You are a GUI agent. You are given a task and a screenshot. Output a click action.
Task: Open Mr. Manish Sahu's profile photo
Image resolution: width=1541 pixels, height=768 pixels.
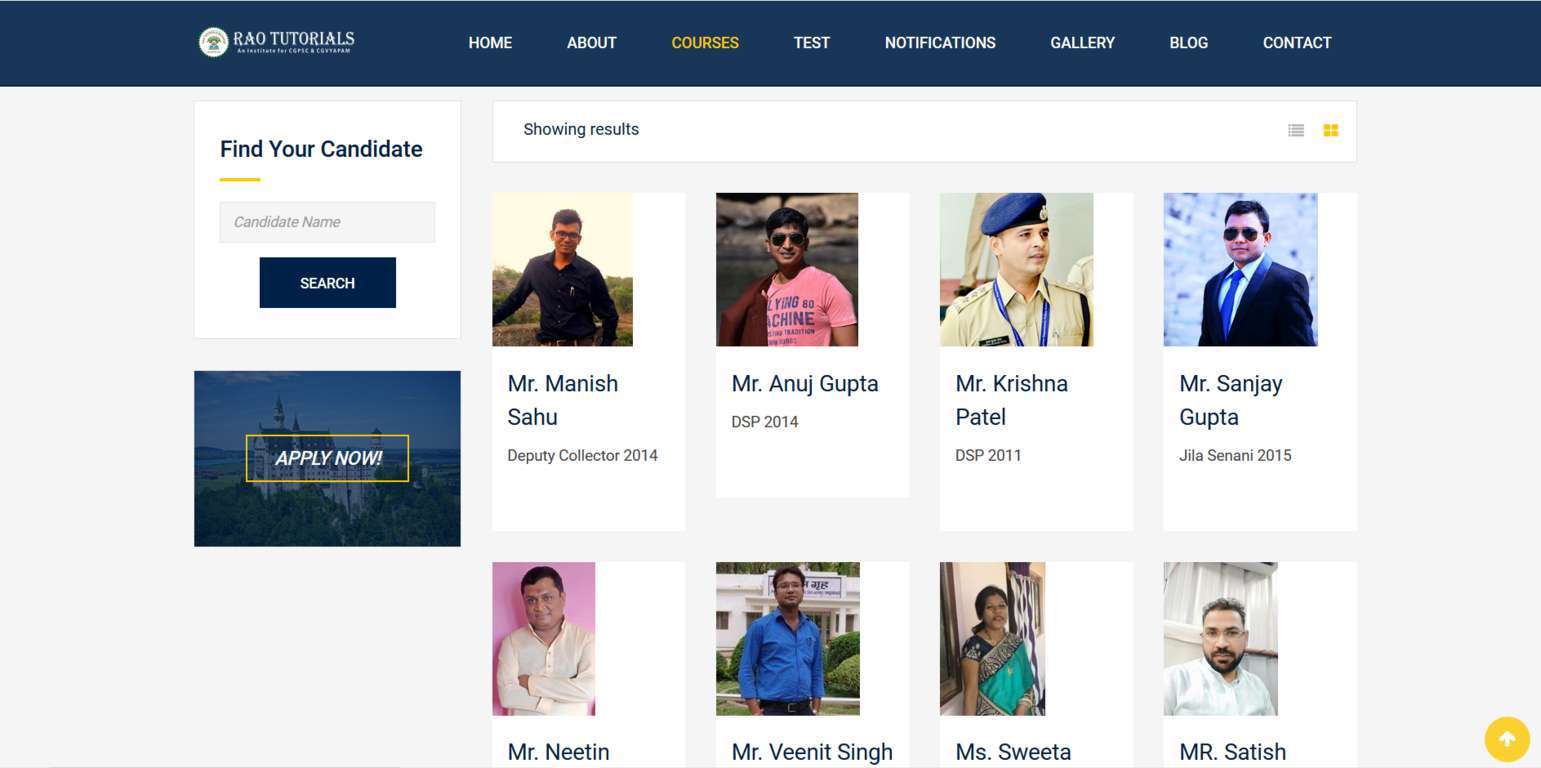click(x=562, y=270)
